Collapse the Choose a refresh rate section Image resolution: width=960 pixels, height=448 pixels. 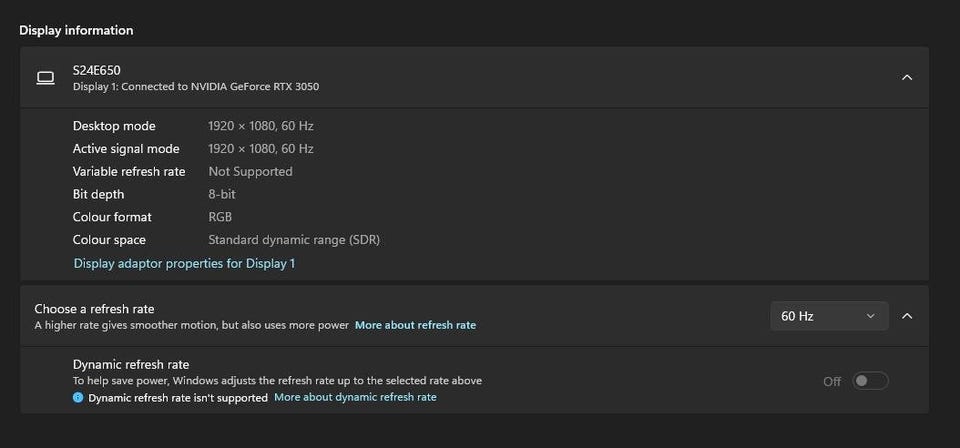tap(907, 316)
